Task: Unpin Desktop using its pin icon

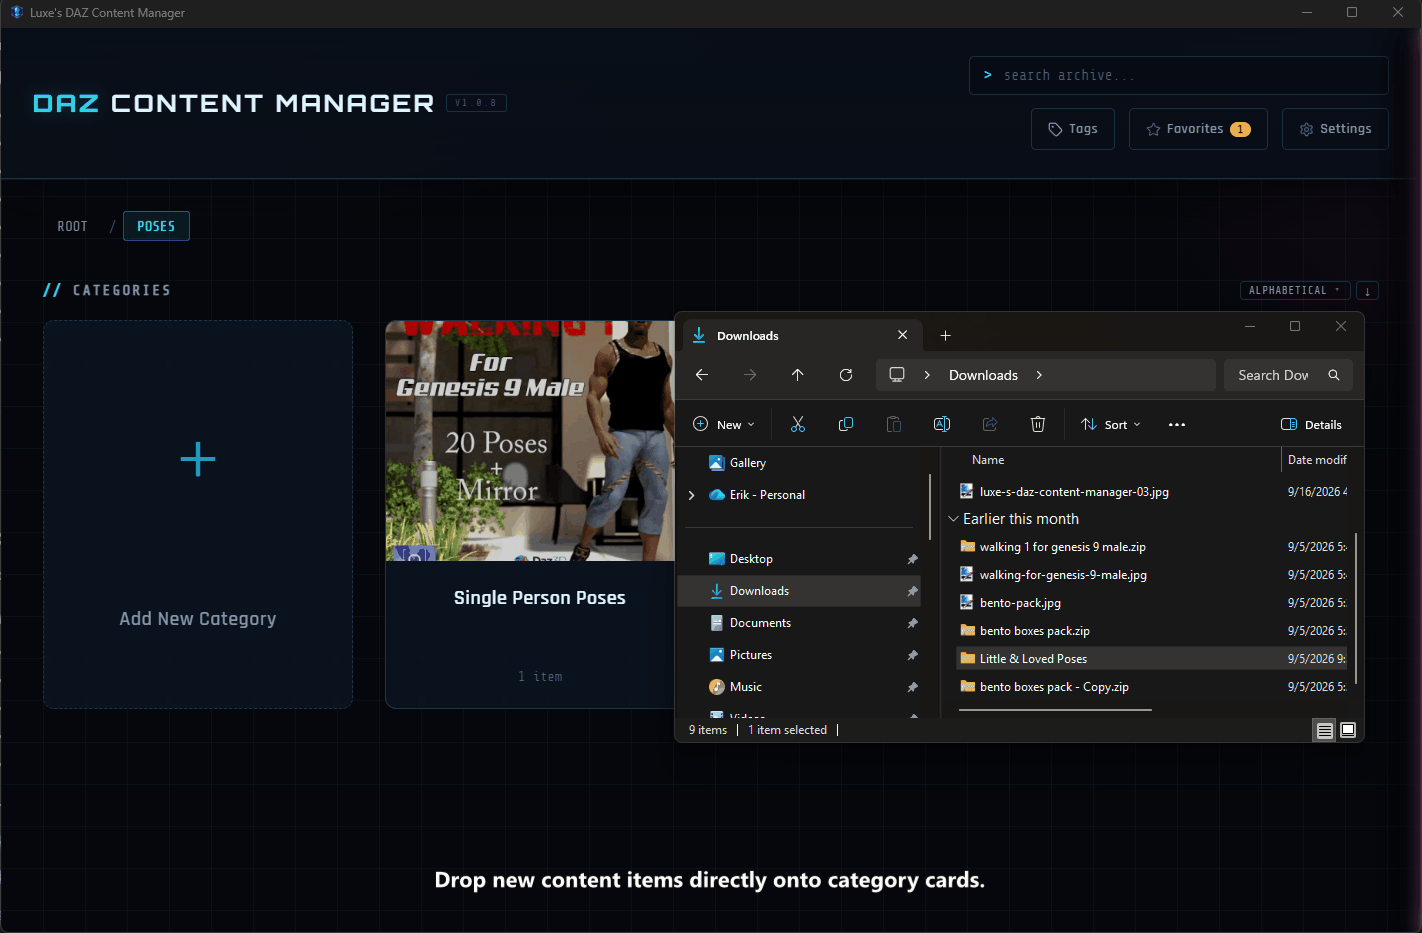Action: (912, 559)
